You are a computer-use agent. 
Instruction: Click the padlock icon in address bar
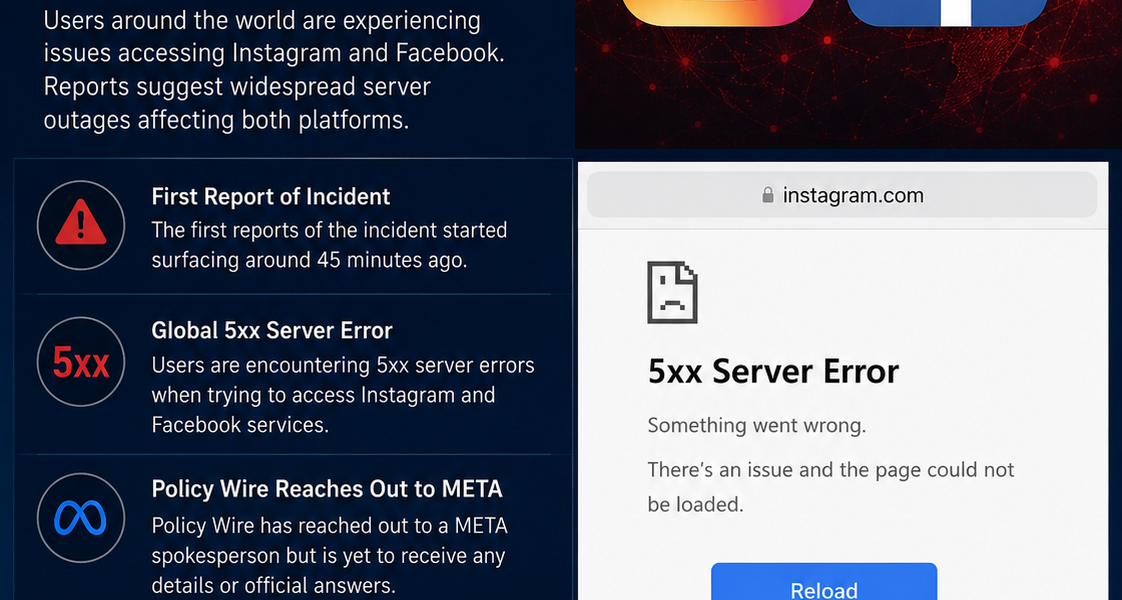click(768, 195)
